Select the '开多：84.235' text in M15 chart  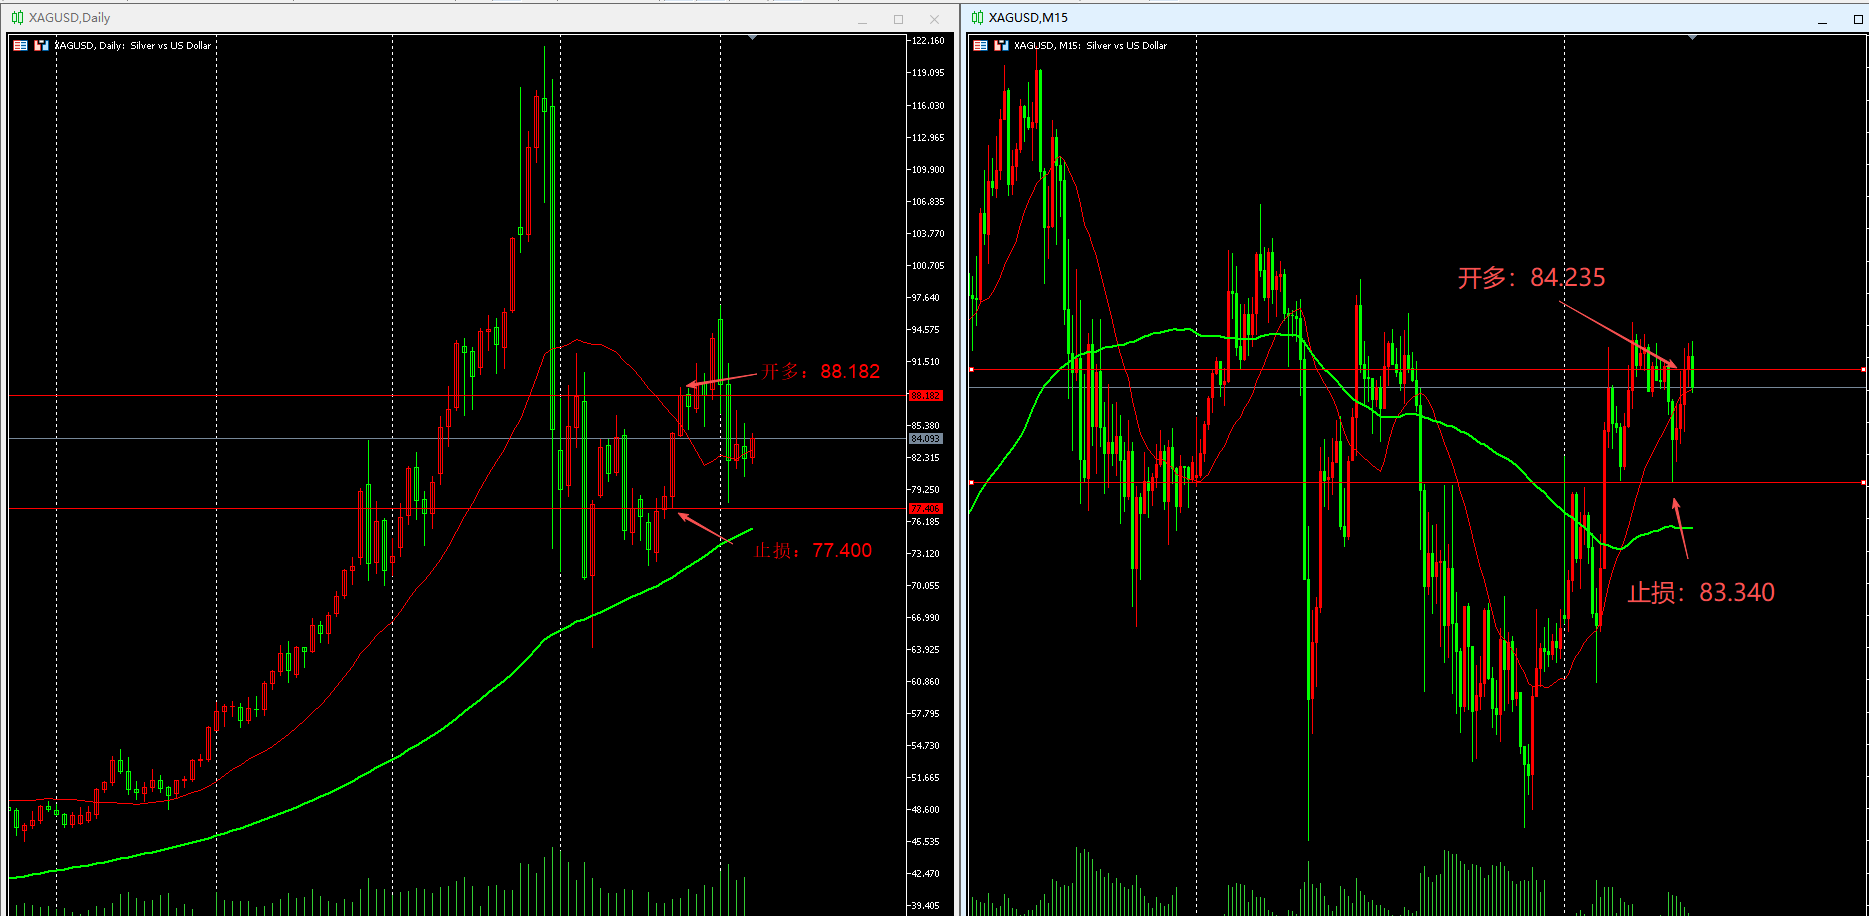1531,277
